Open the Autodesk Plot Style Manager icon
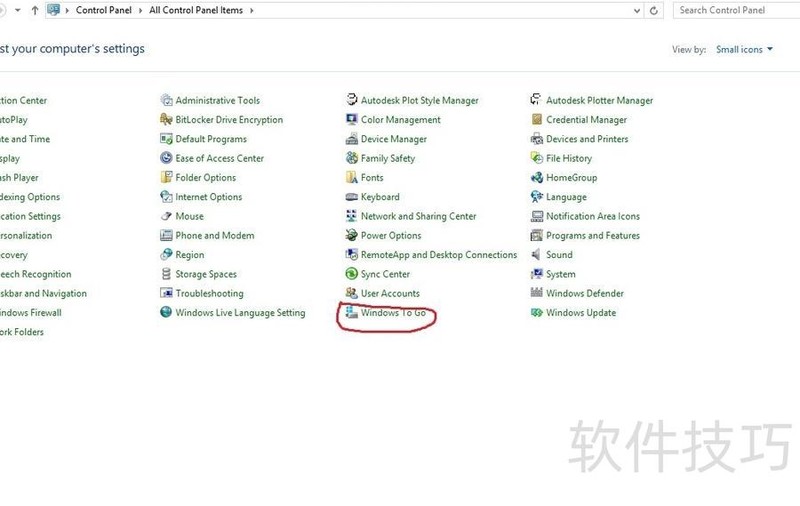The height and width of the screenshot is (506, 800). tap(352, 99)
